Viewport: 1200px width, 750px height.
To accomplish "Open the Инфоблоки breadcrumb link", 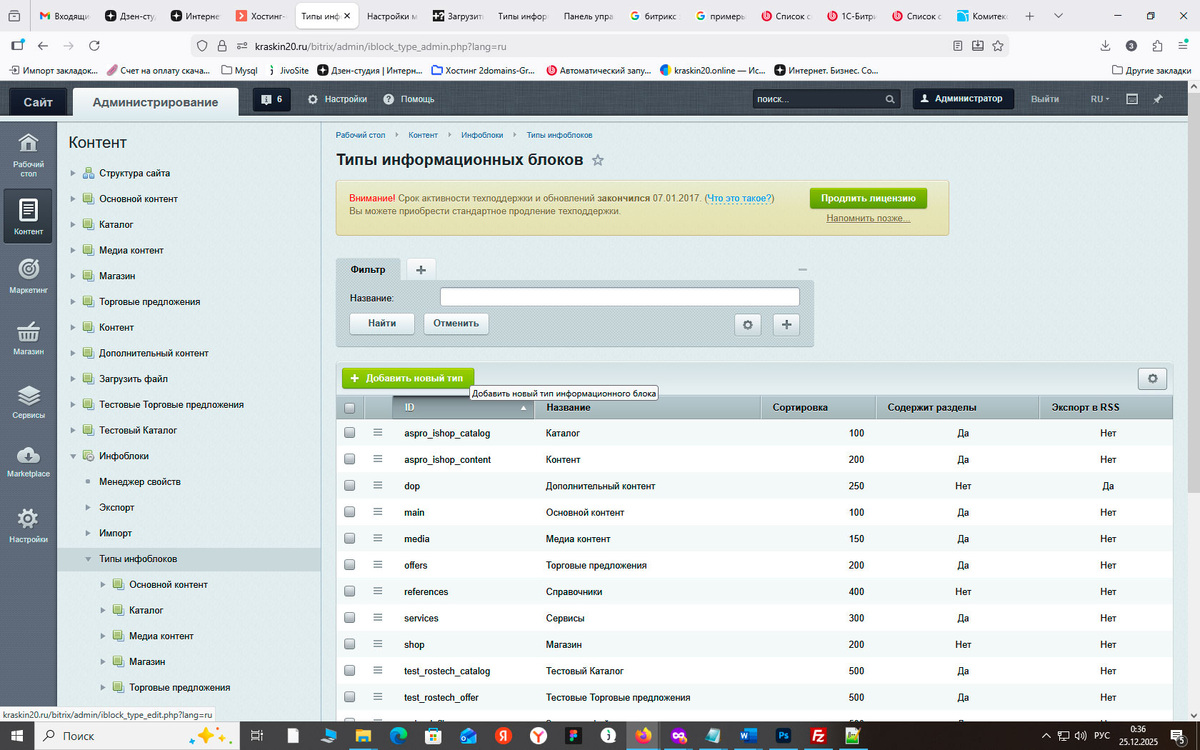I will coord(482,134).
